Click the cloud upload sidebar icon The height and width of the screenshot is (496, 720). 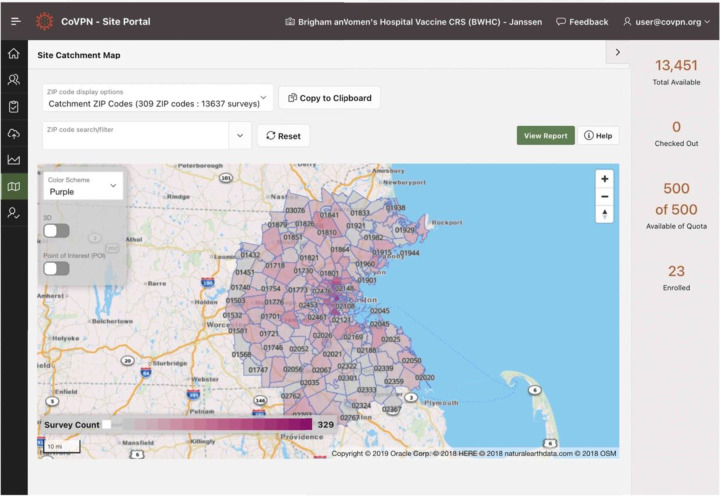click(x=14, y=133)
